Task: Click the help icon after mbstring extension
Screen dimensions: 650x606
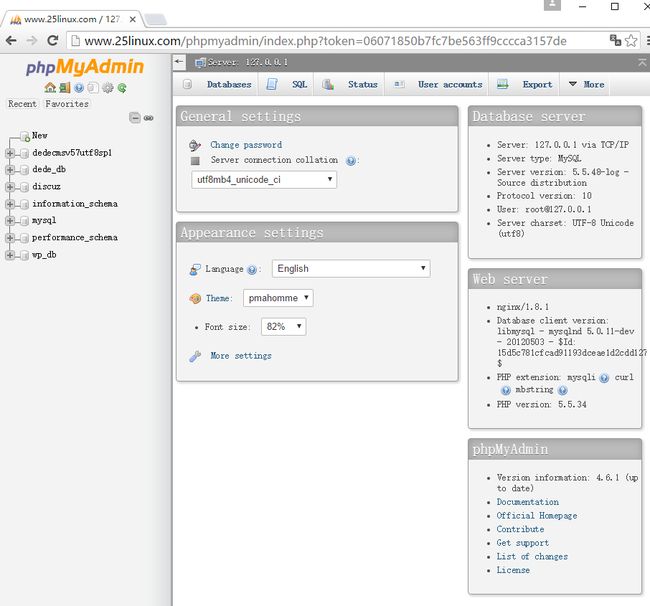Action: tap(563, 390)
